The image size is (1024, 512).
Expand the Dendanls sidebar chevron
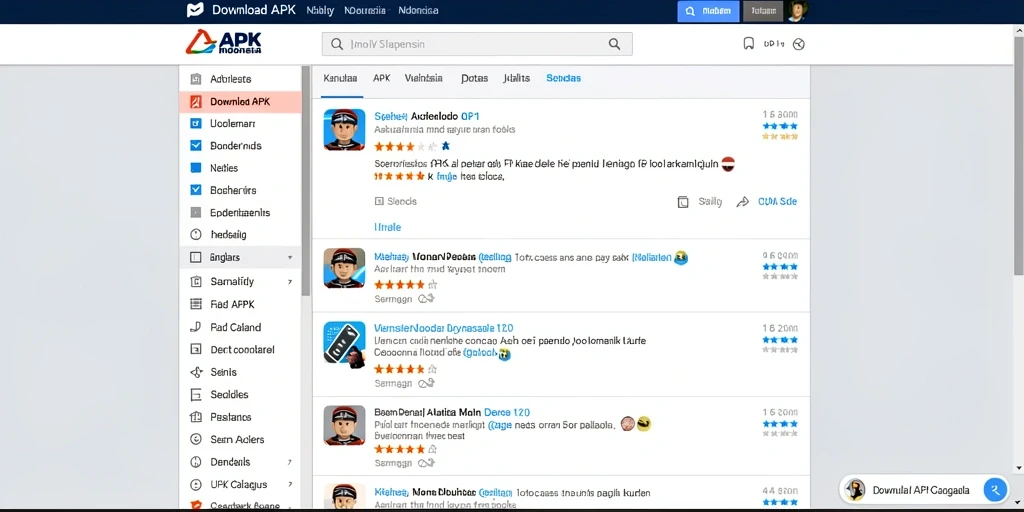click(x=290, y=462)
